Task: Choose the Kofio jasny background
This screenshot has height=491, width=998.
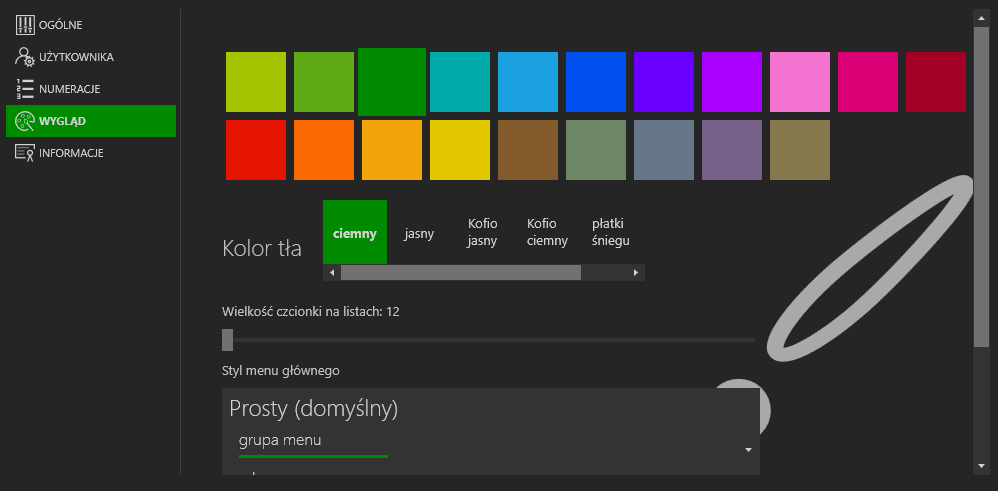Action: (x=482, y=232)
